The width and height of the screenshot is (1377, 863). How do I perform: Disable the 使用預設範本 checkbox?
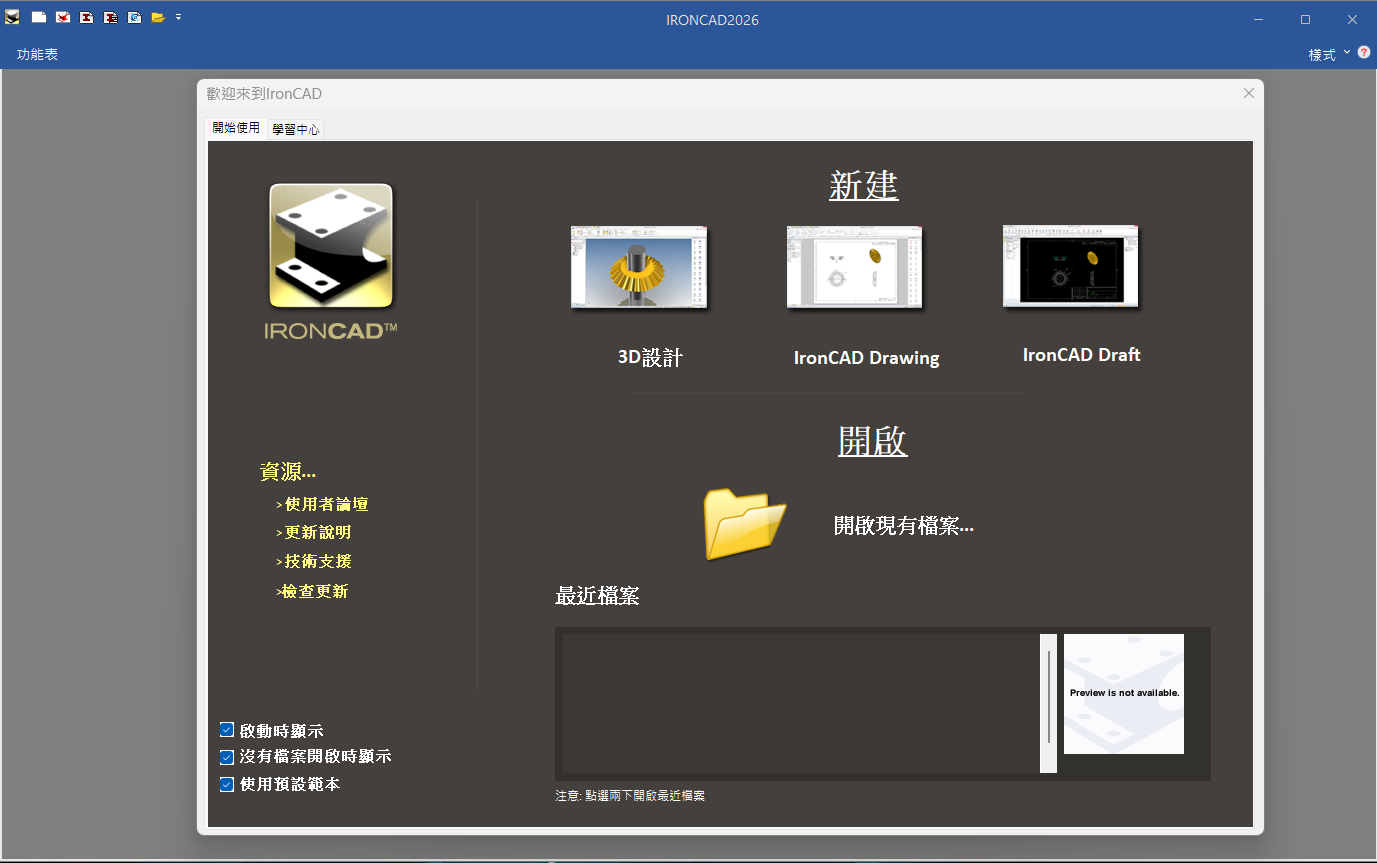[227, 784]
